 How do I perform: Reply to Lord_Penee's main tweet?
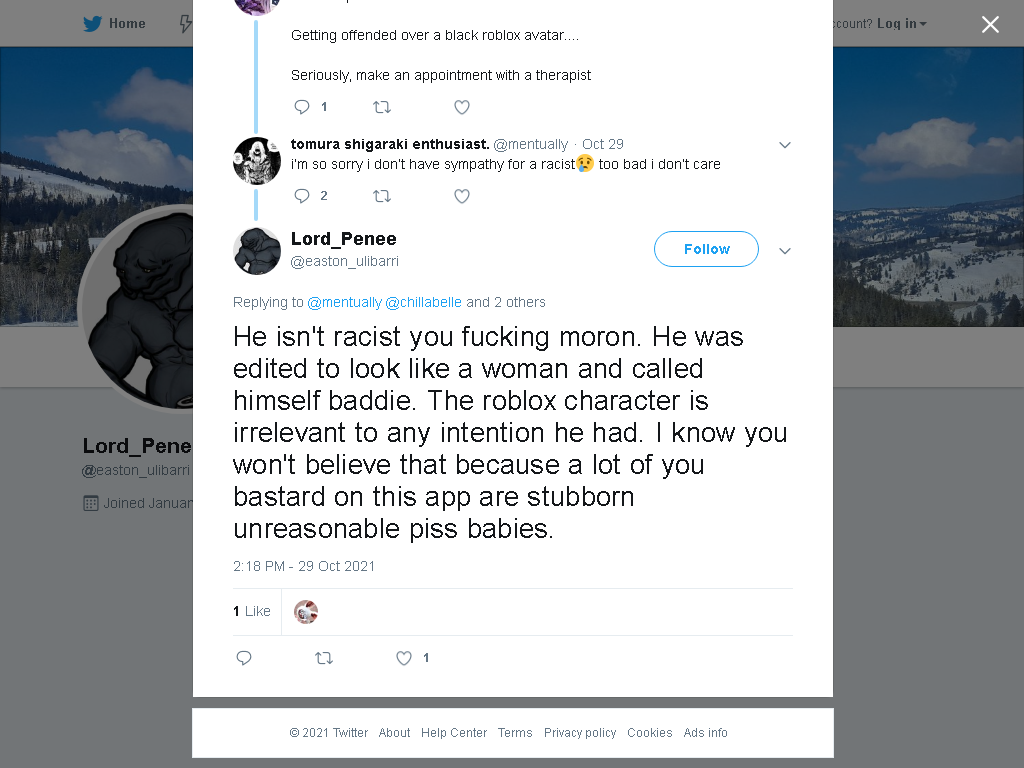point(244,658)
